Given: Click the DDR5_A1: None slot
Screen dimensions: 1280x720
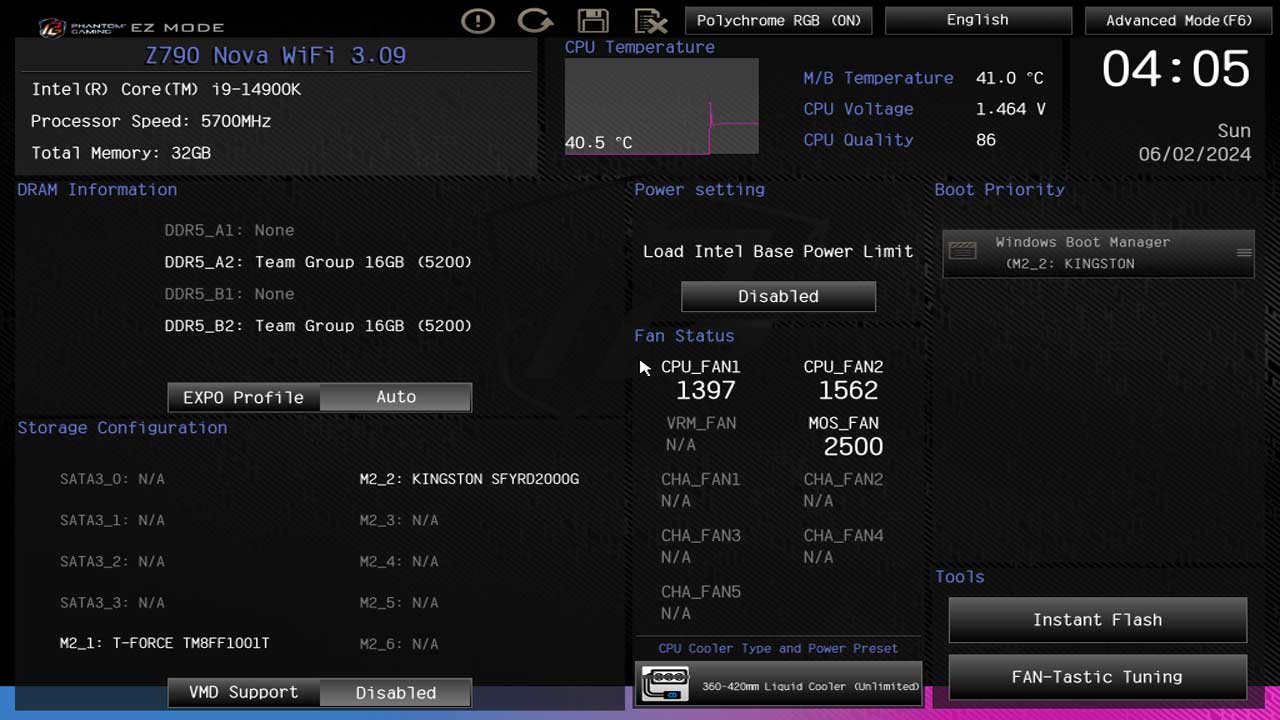Looking at the screenshot, I should click(229, 230).
